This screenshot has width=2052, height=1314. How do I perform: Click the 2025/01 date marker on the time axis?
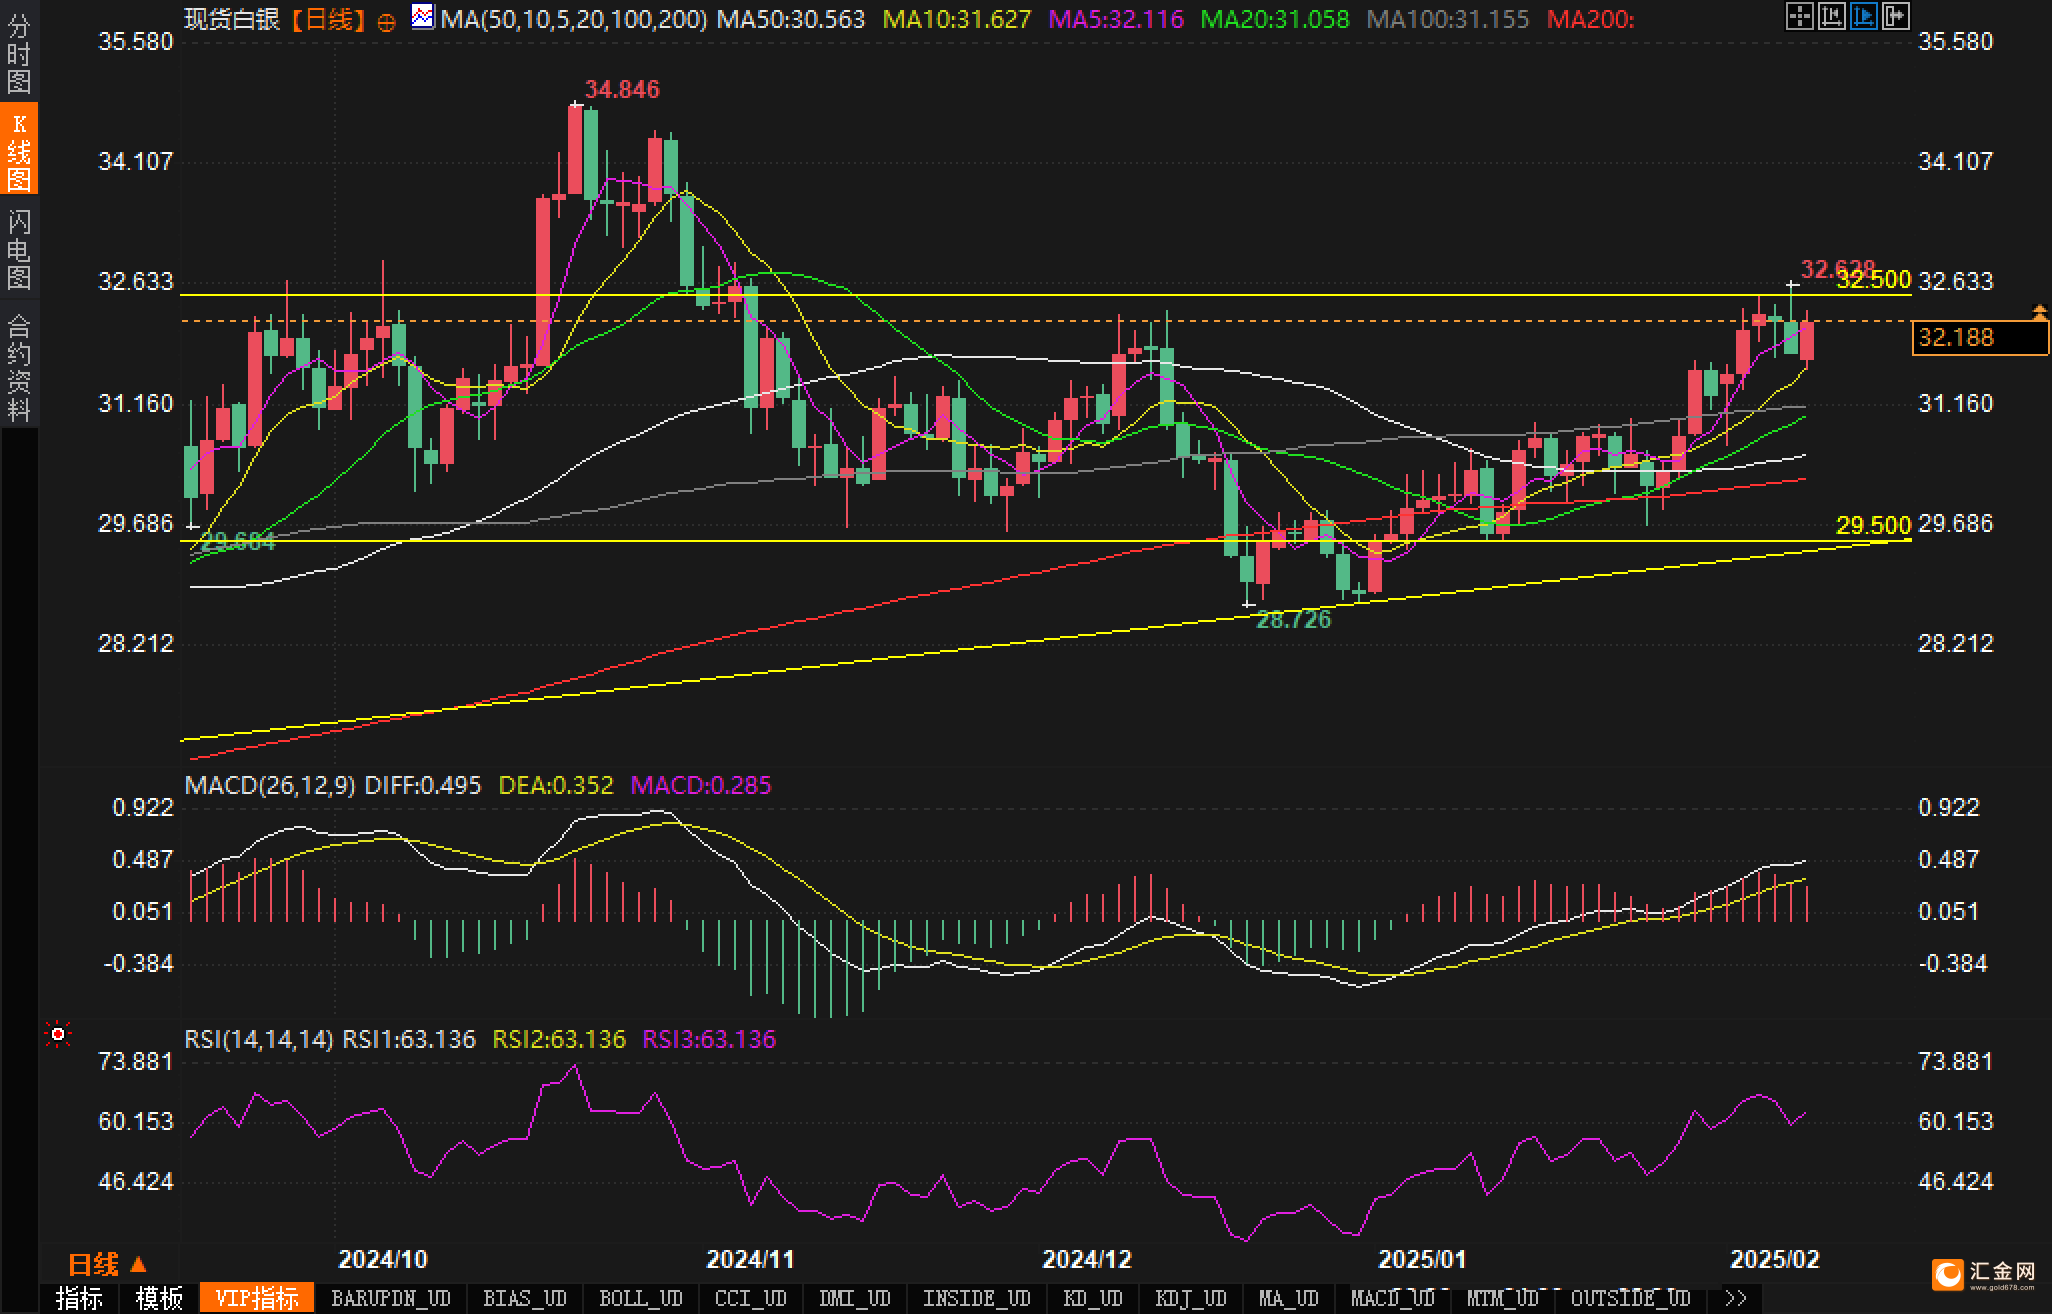[1422, 1259]
